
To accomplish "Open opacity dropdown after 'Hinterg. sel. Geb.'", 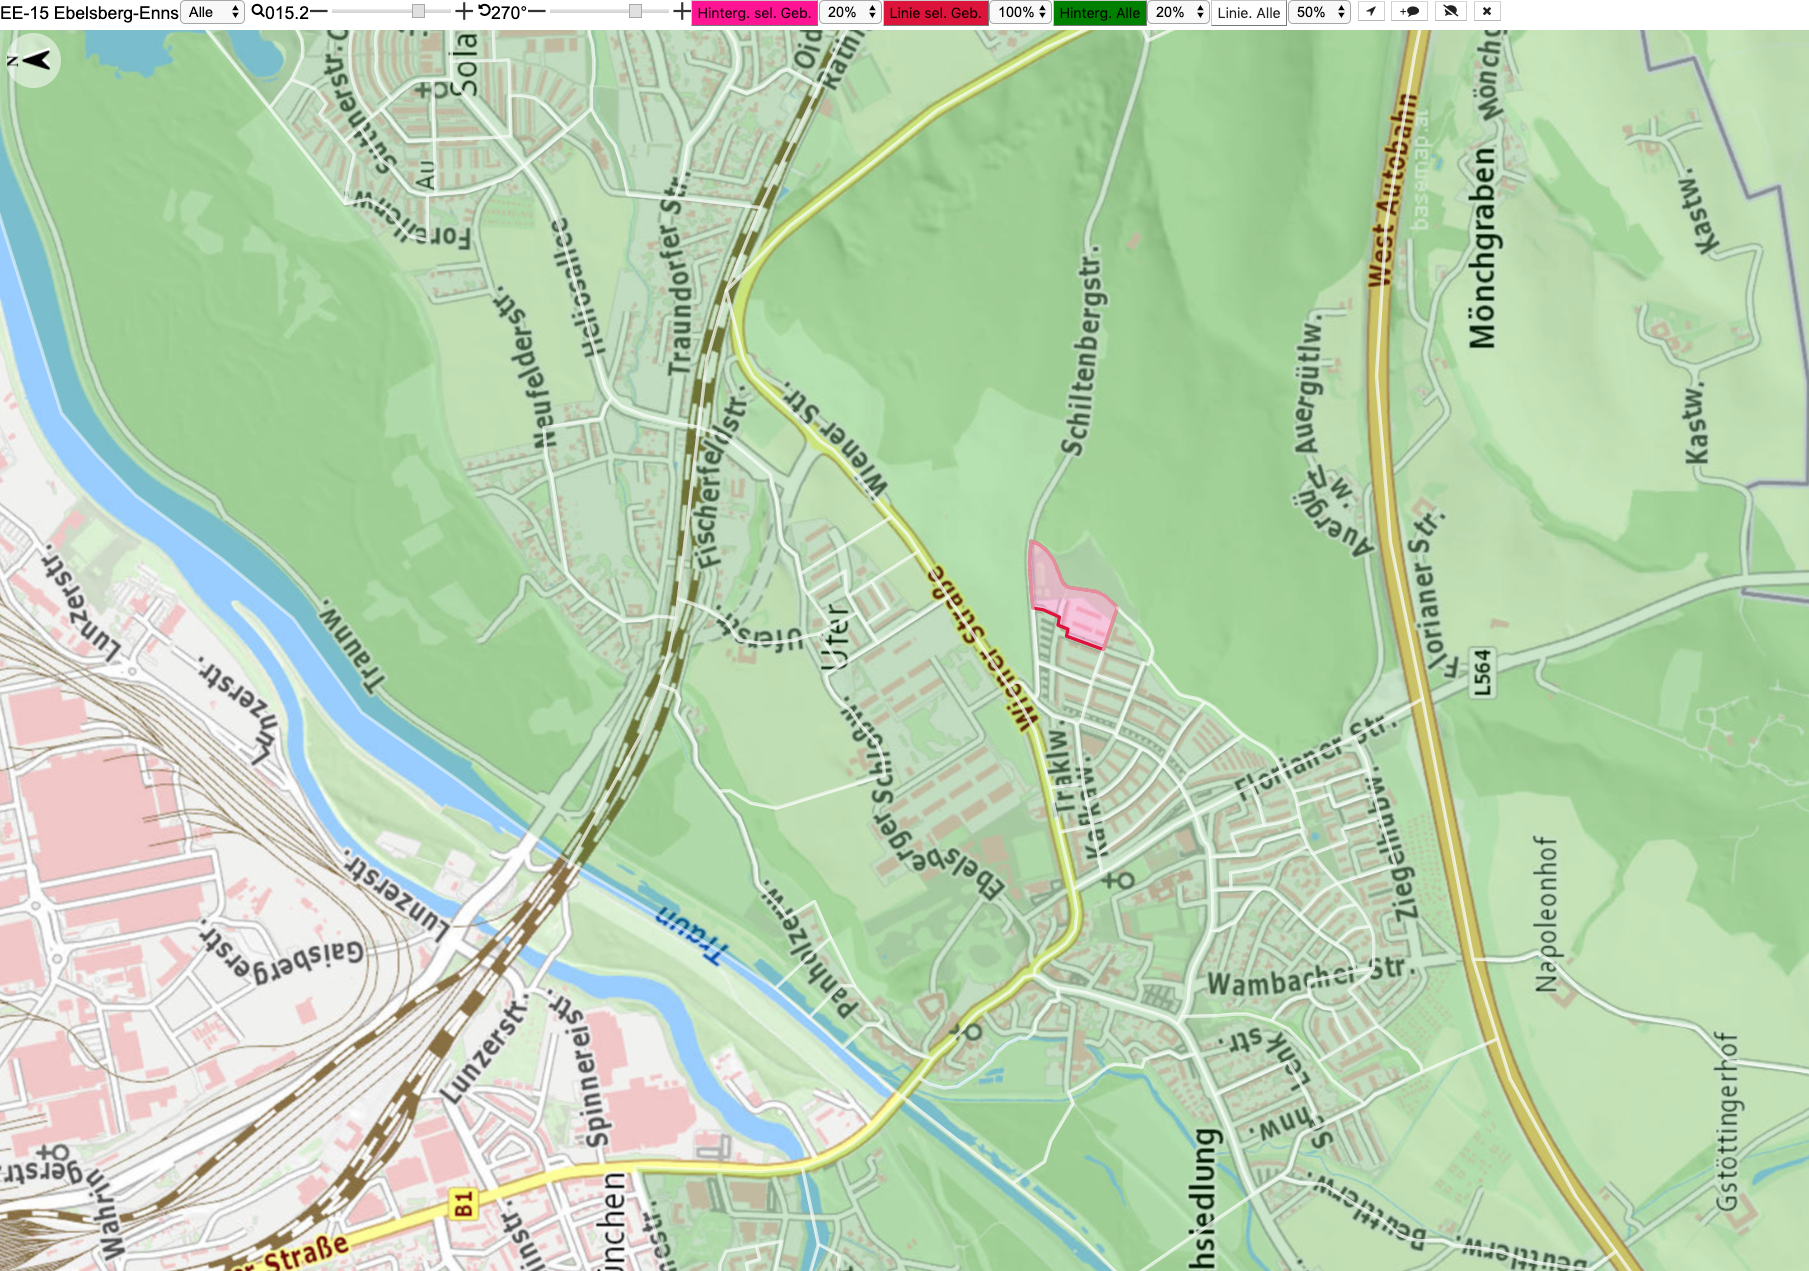I will [x=851, y=12].
